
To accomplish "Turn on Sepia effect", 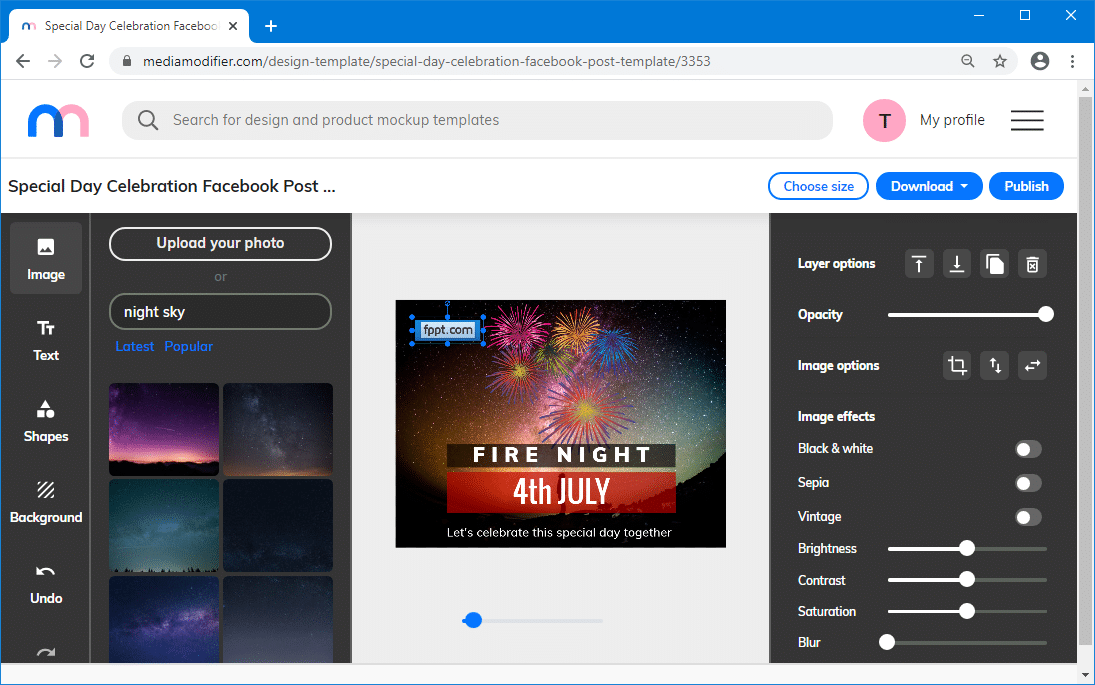I will point(1028,483).
